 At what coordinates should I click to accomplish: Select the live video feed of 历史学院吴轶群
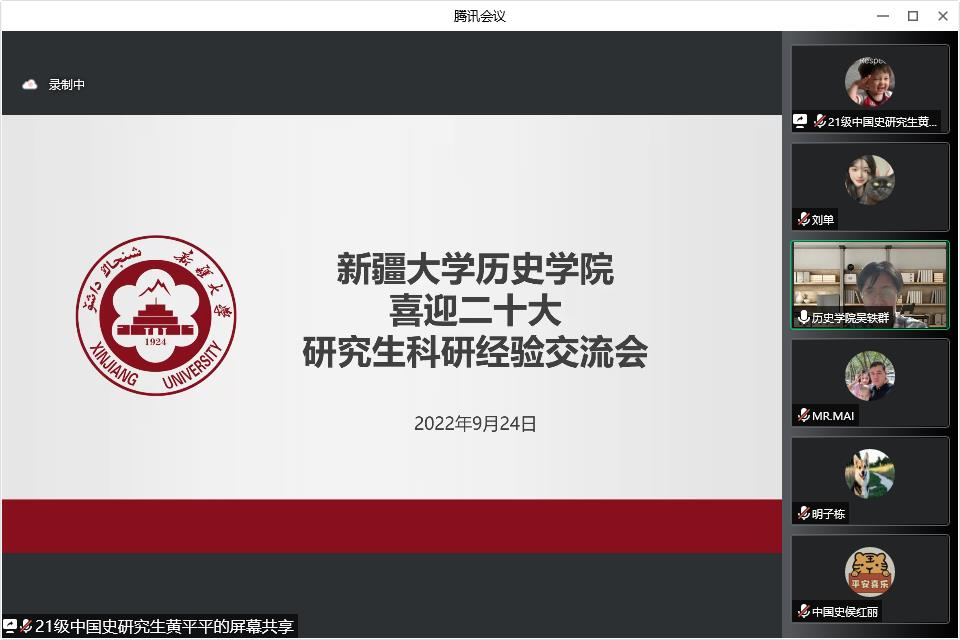870,285
